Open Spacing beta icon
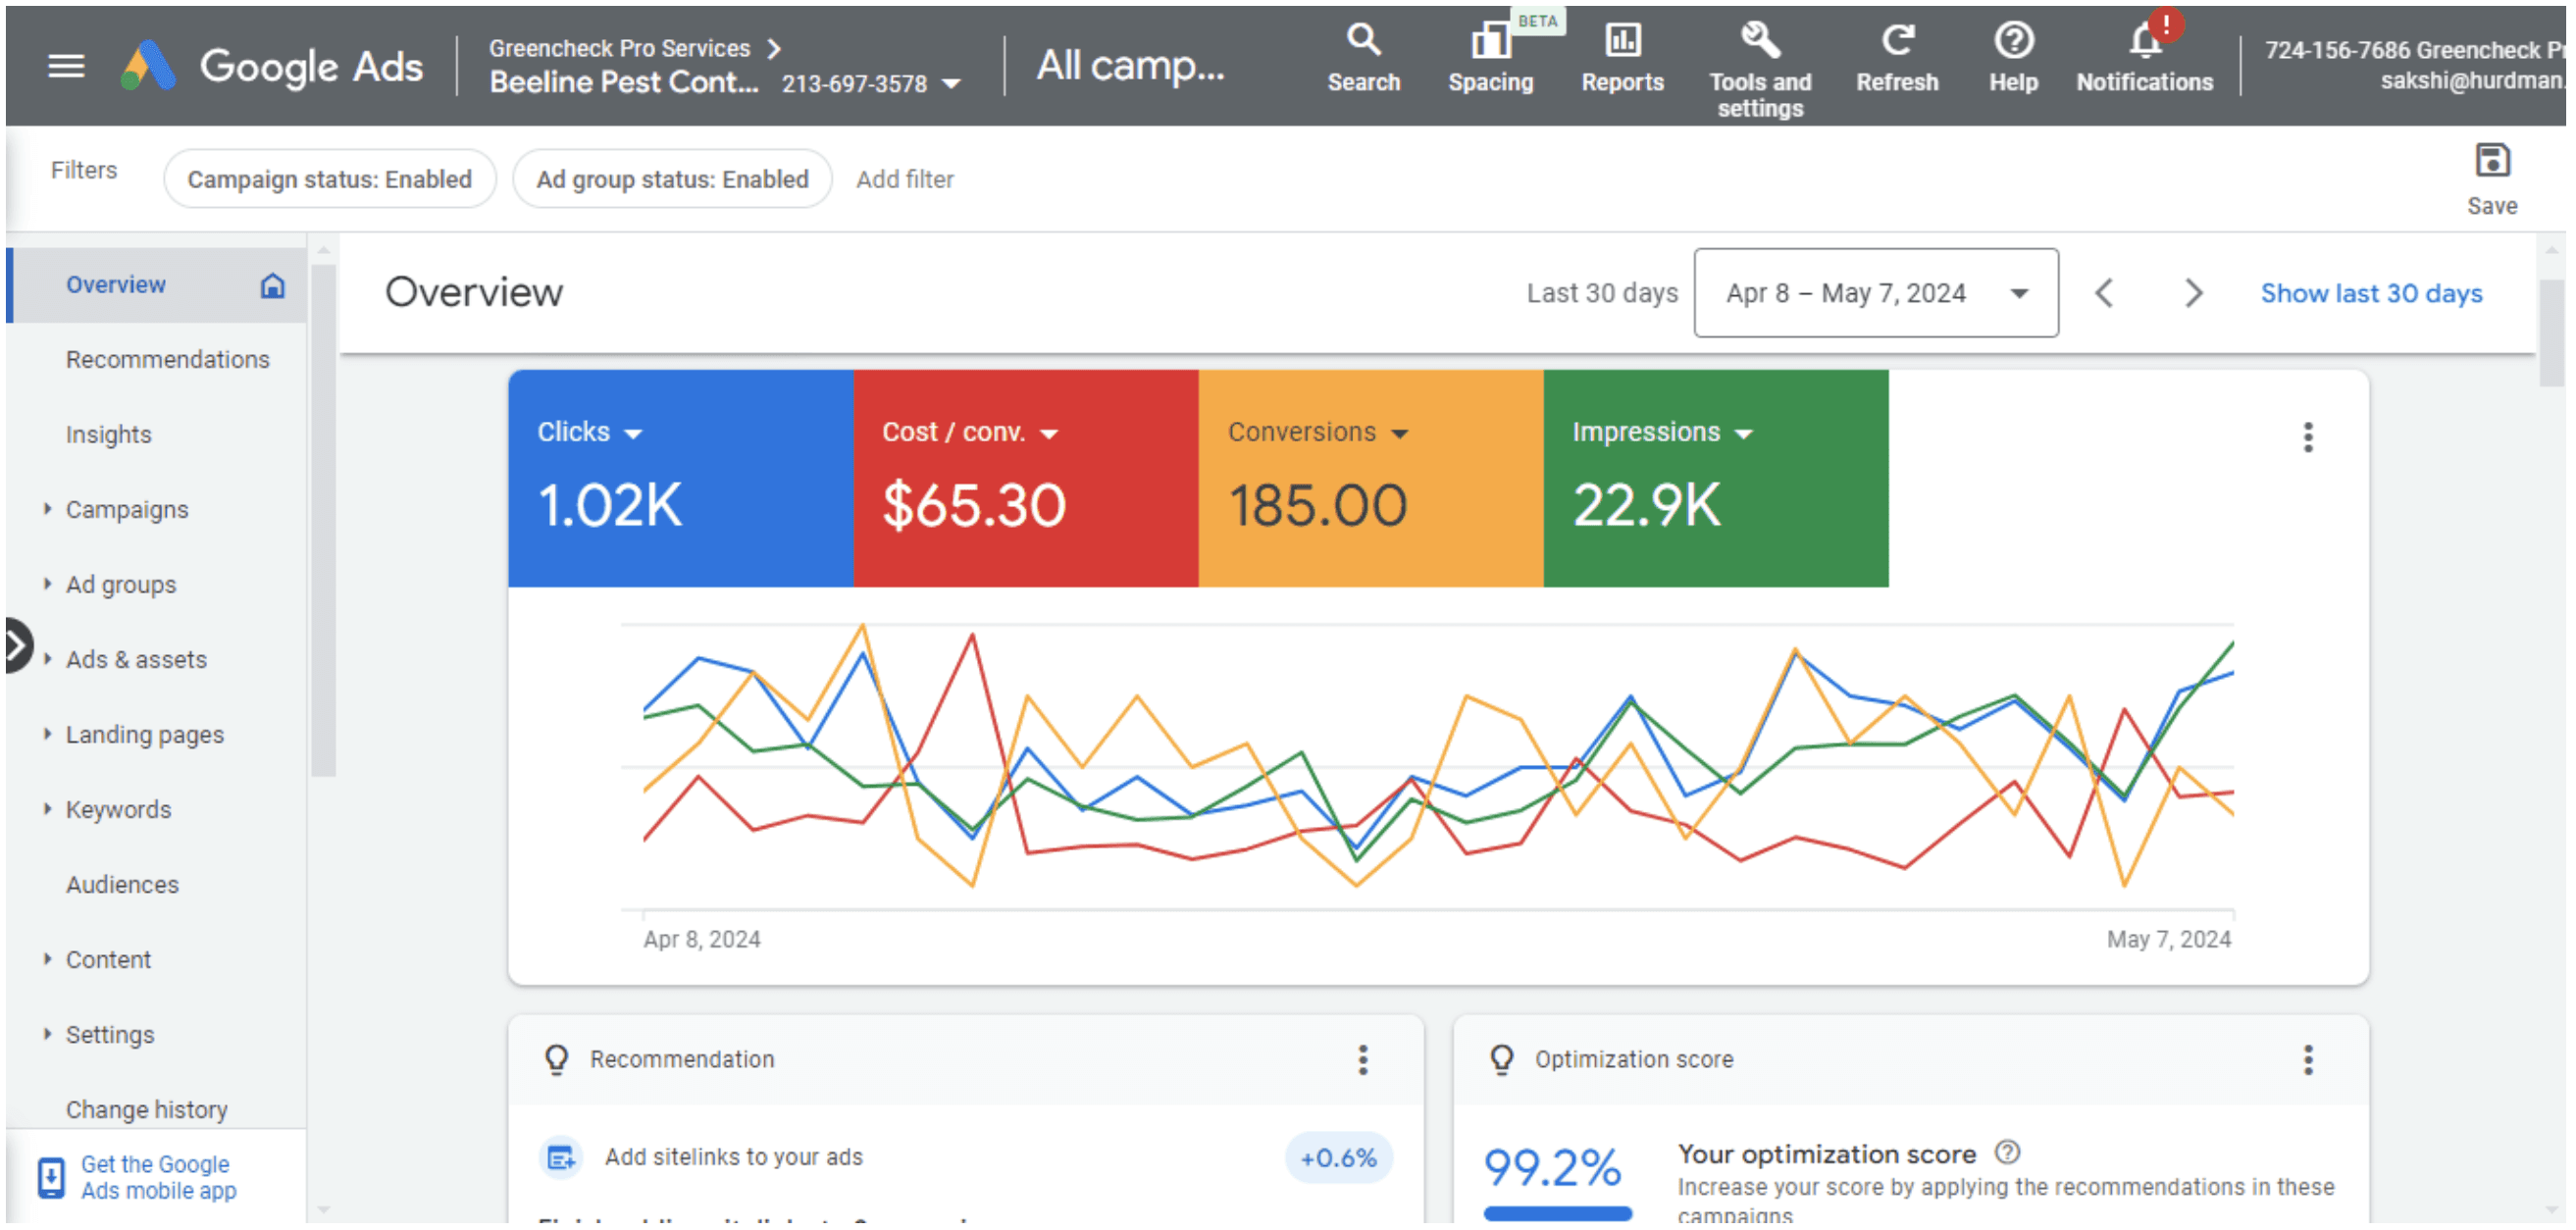 click(x=1490, y=41)
